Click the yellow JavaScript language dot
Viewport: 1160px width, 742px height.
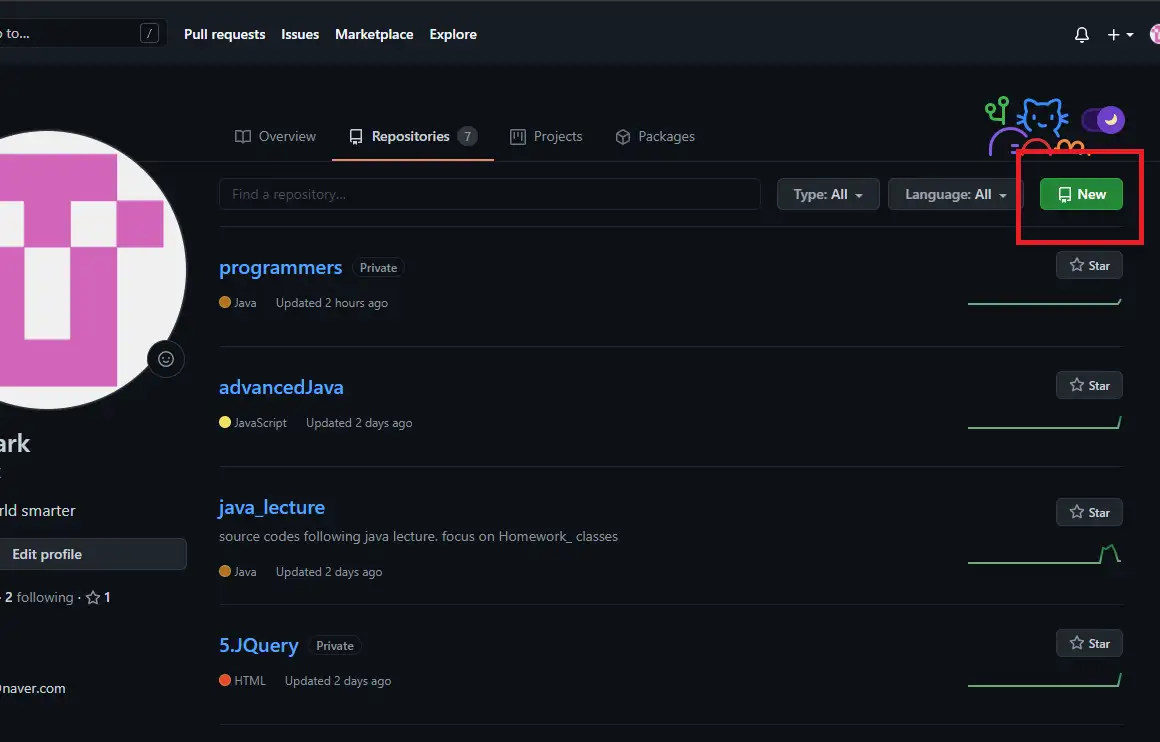point(225,422)
